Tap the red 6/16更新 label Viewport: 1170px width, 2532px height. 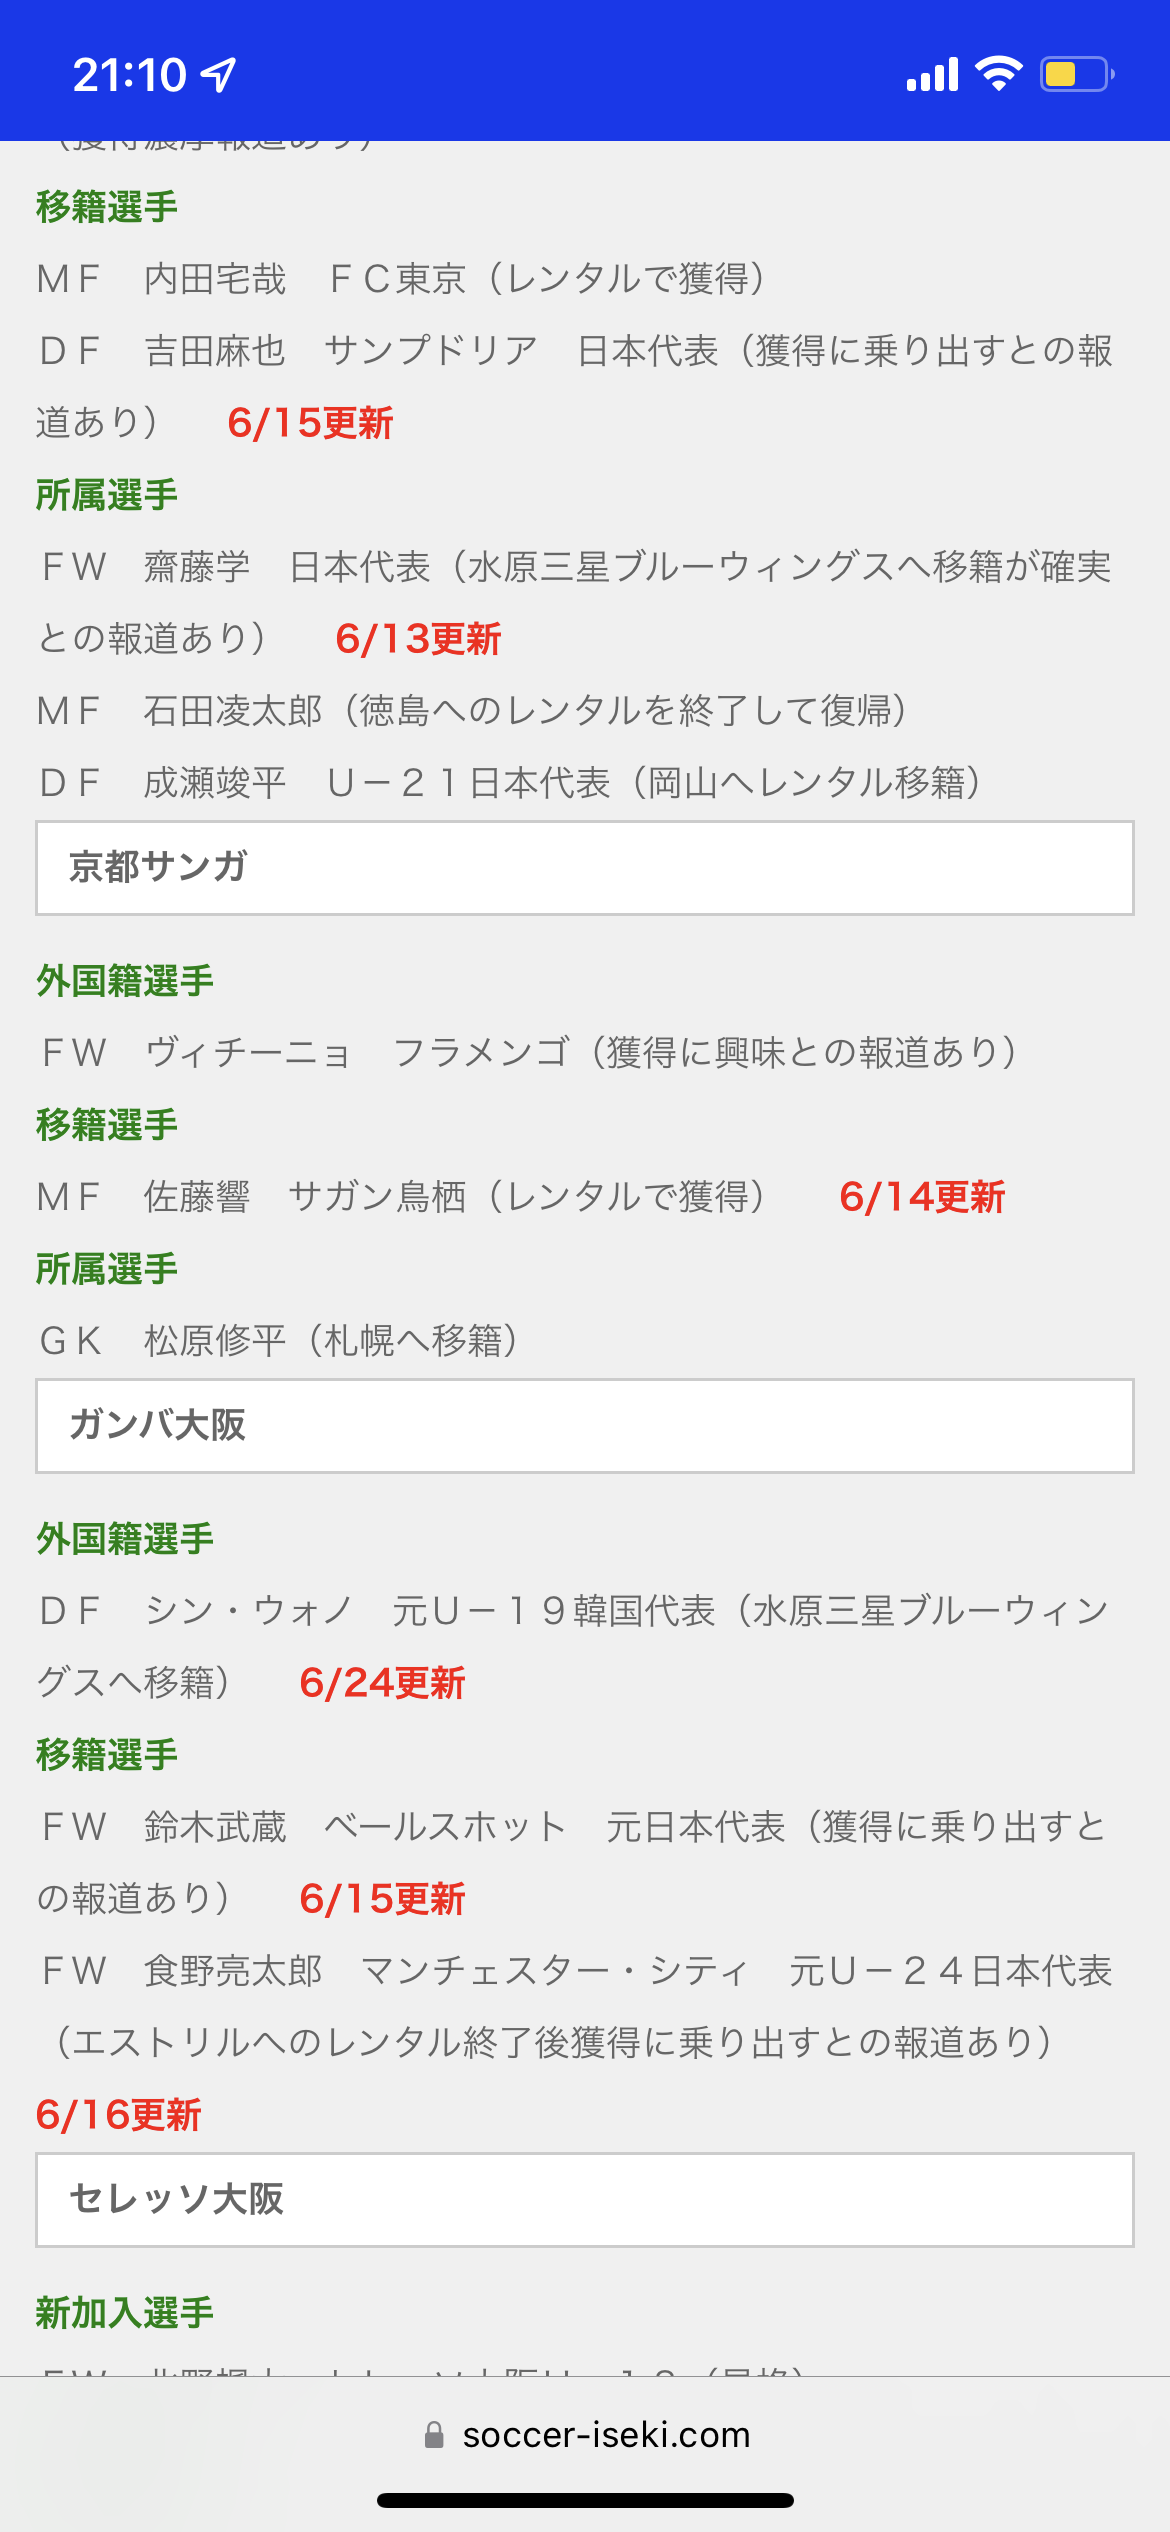coord(119,2115)
